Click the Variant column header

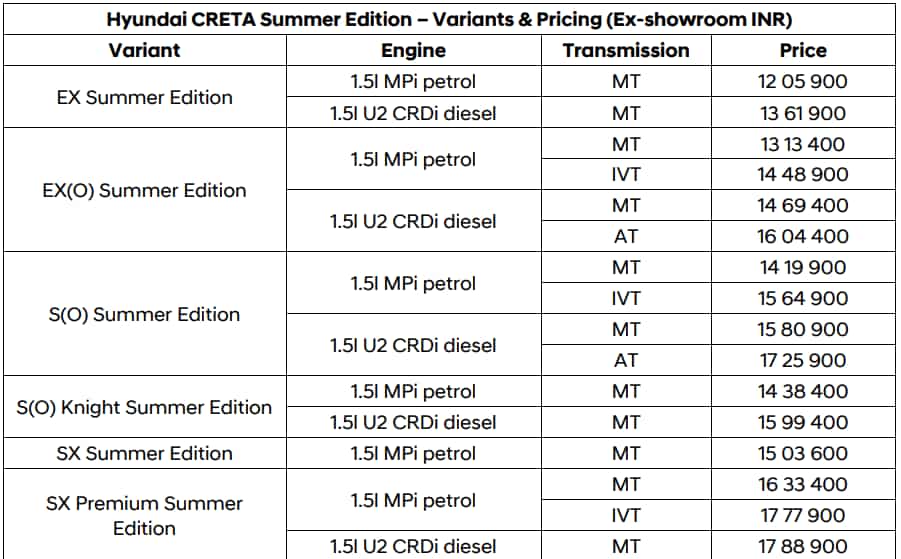144,50
